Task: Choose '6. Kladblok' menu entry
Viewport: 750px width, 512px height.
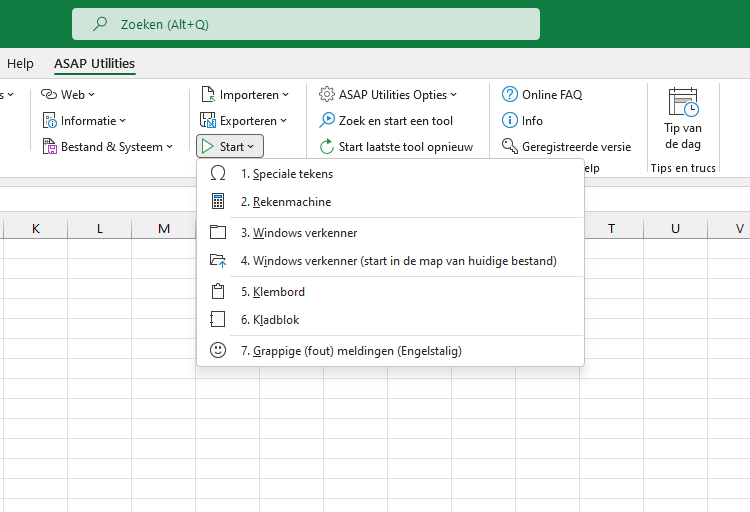Action: [390, 319]
